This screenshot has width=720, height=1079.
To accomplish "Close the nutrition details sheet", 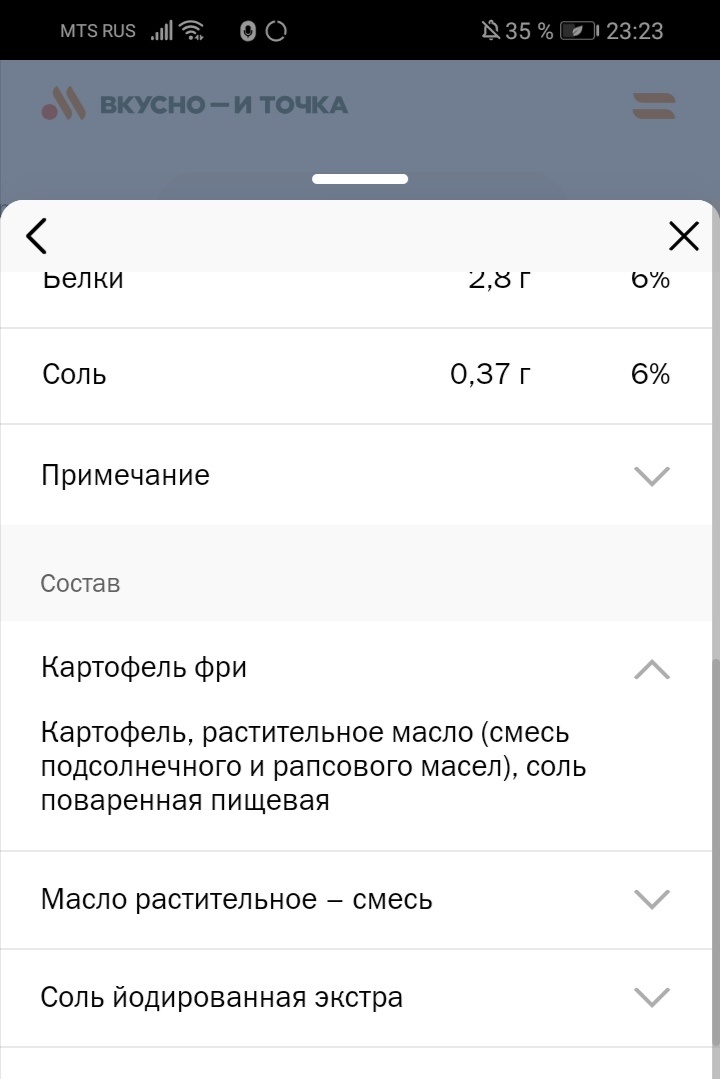I will click(683, 236).
